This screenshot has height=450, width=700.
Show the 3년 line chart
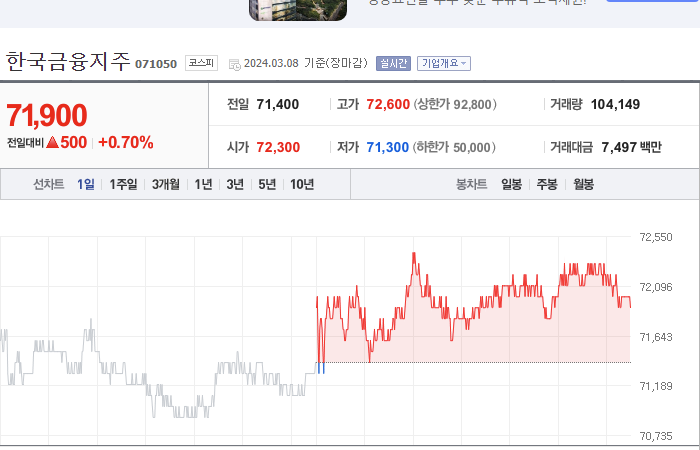pos(235,184)
